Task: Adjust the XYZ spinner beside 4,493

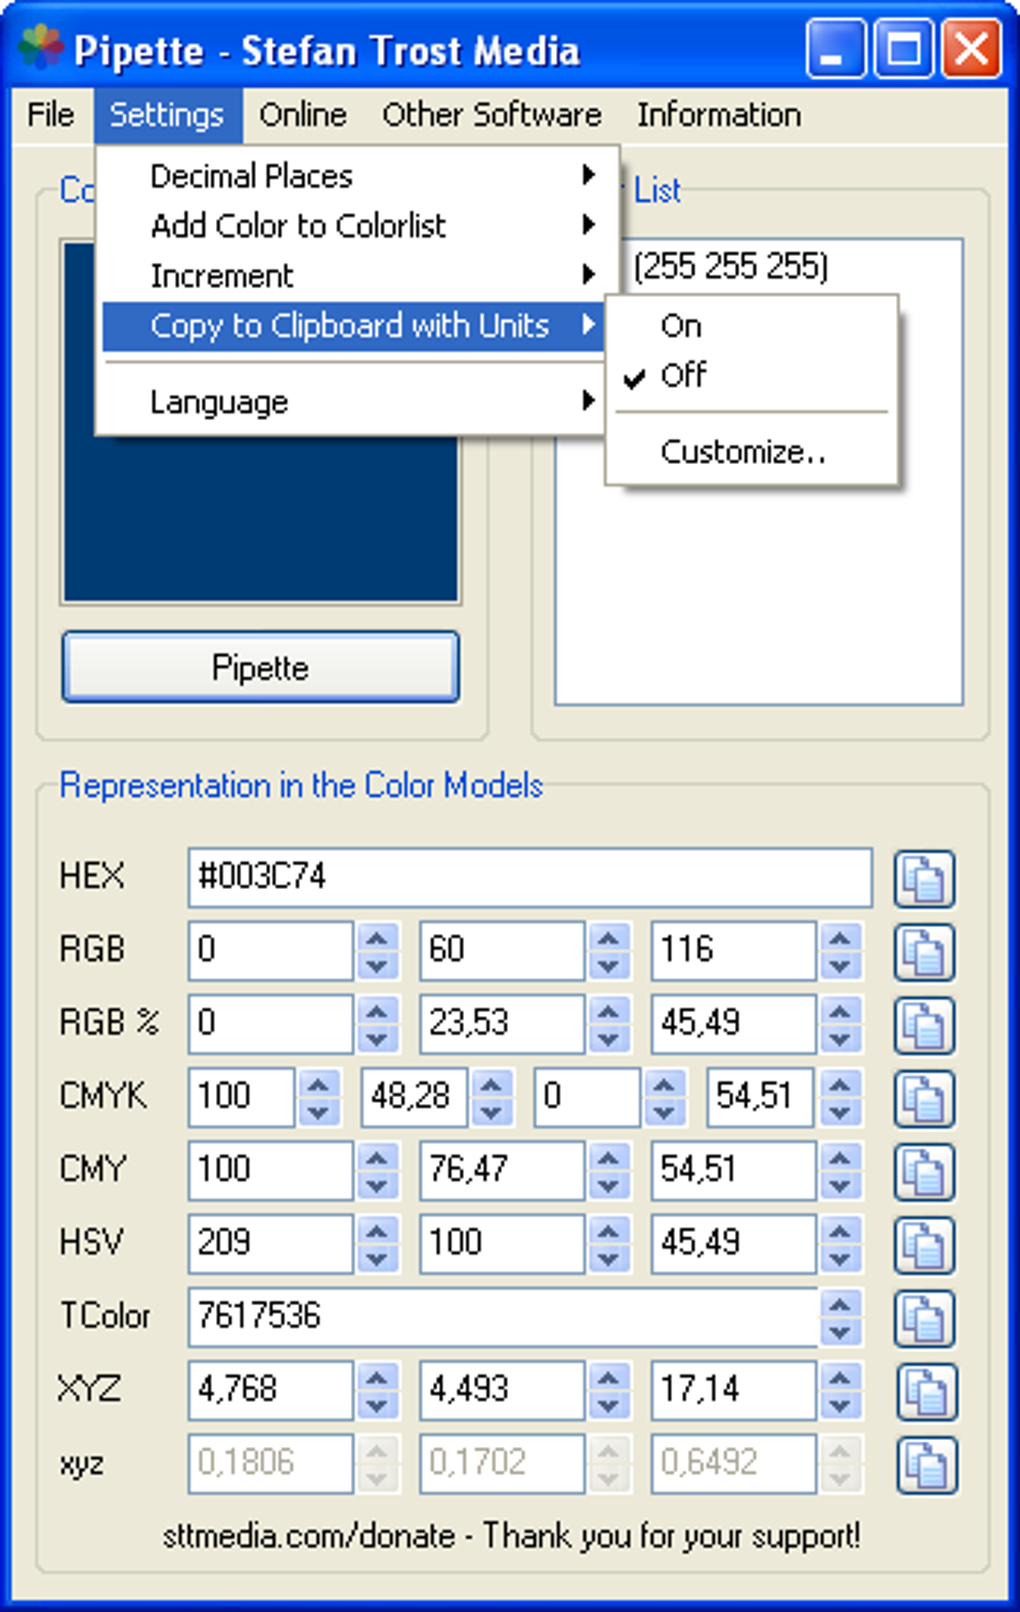Action: pyautogui.click(x=609, y=1390)
